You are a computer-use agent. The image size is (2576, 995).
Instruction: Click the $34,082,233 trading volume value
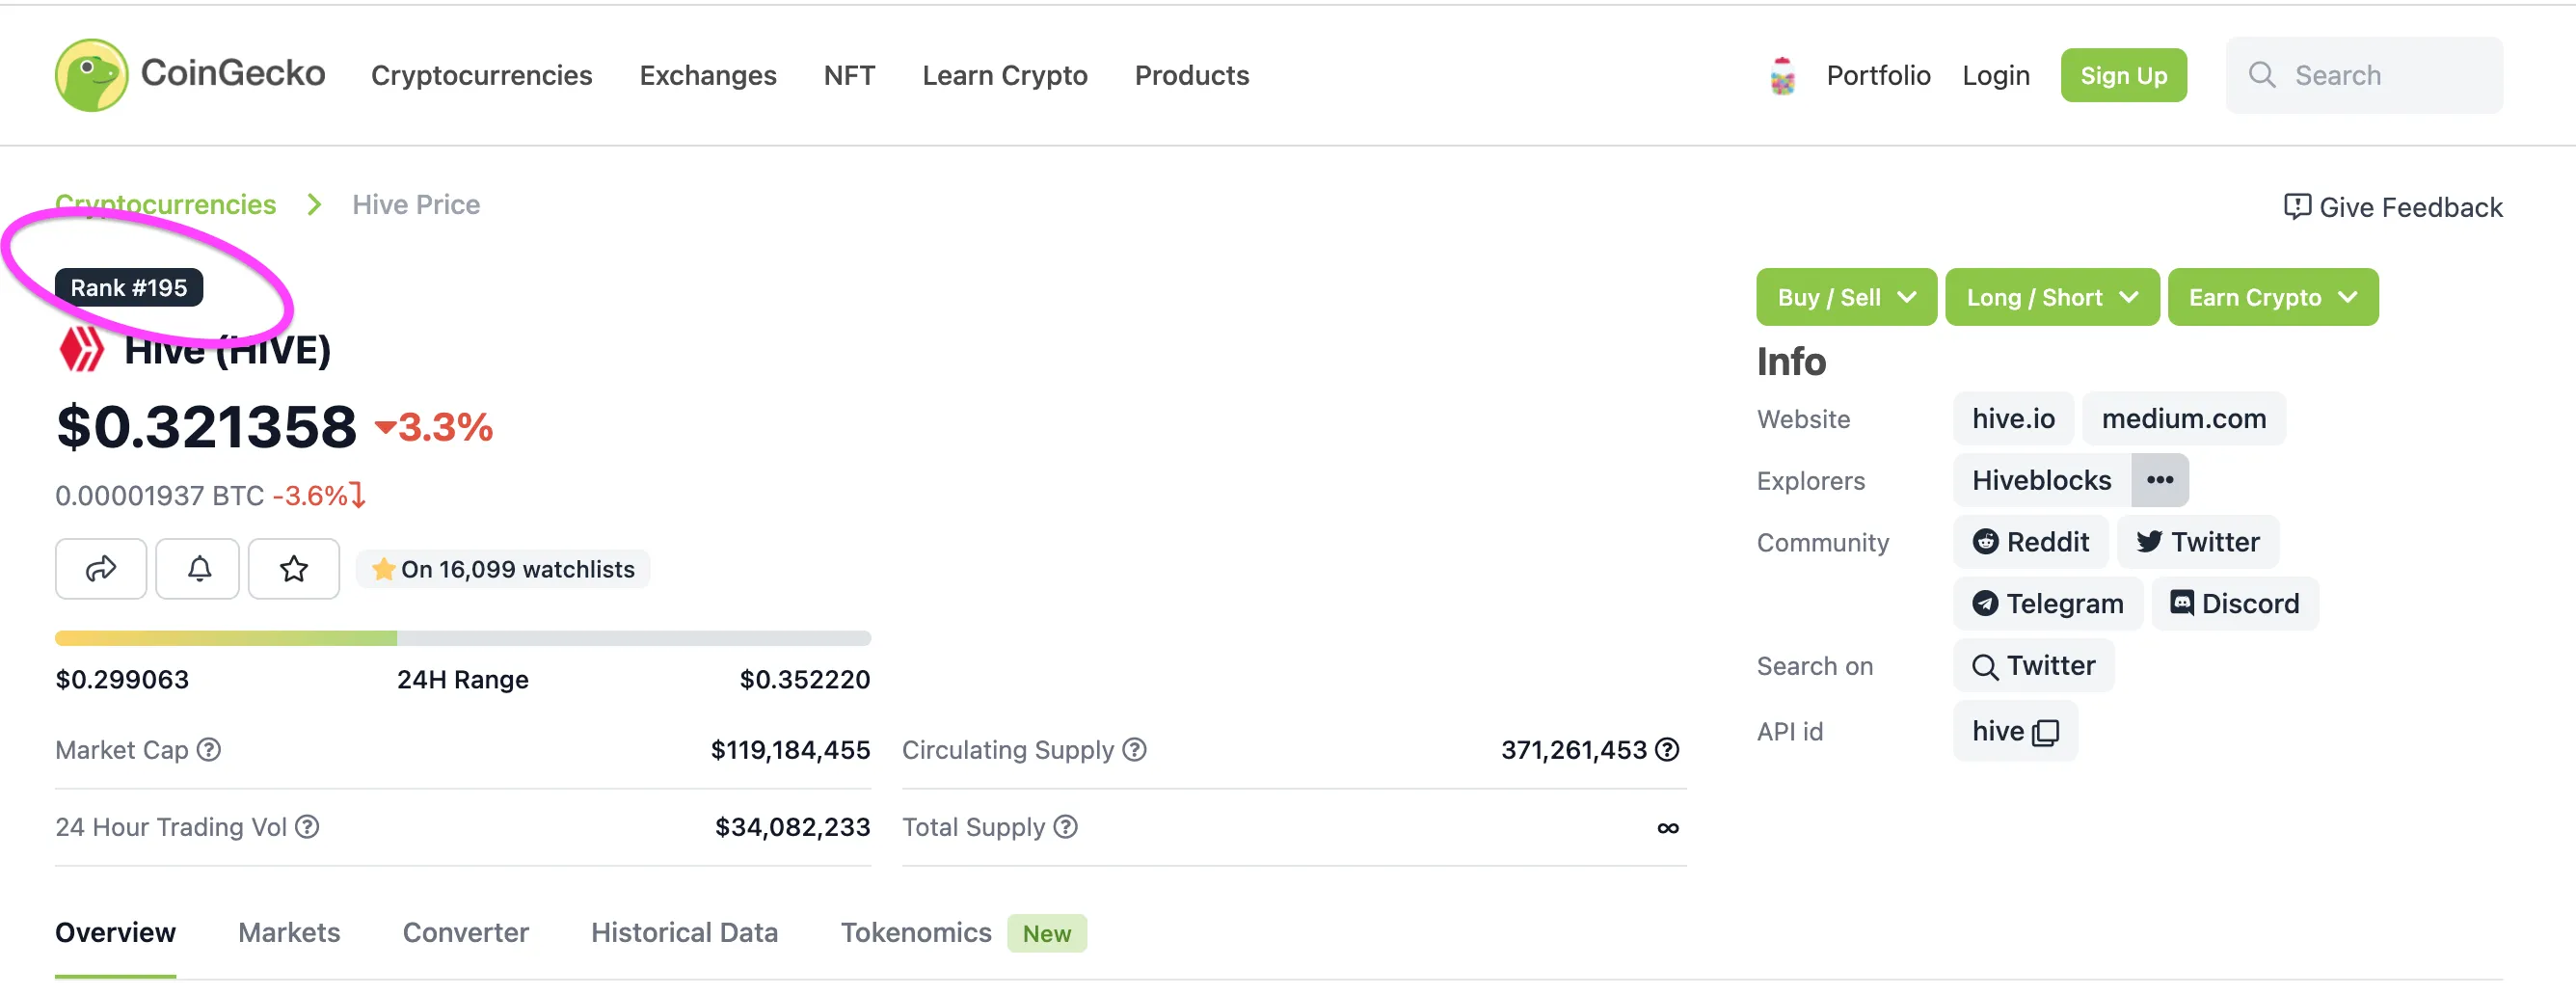pyautogui.click(x=792, y=827)
